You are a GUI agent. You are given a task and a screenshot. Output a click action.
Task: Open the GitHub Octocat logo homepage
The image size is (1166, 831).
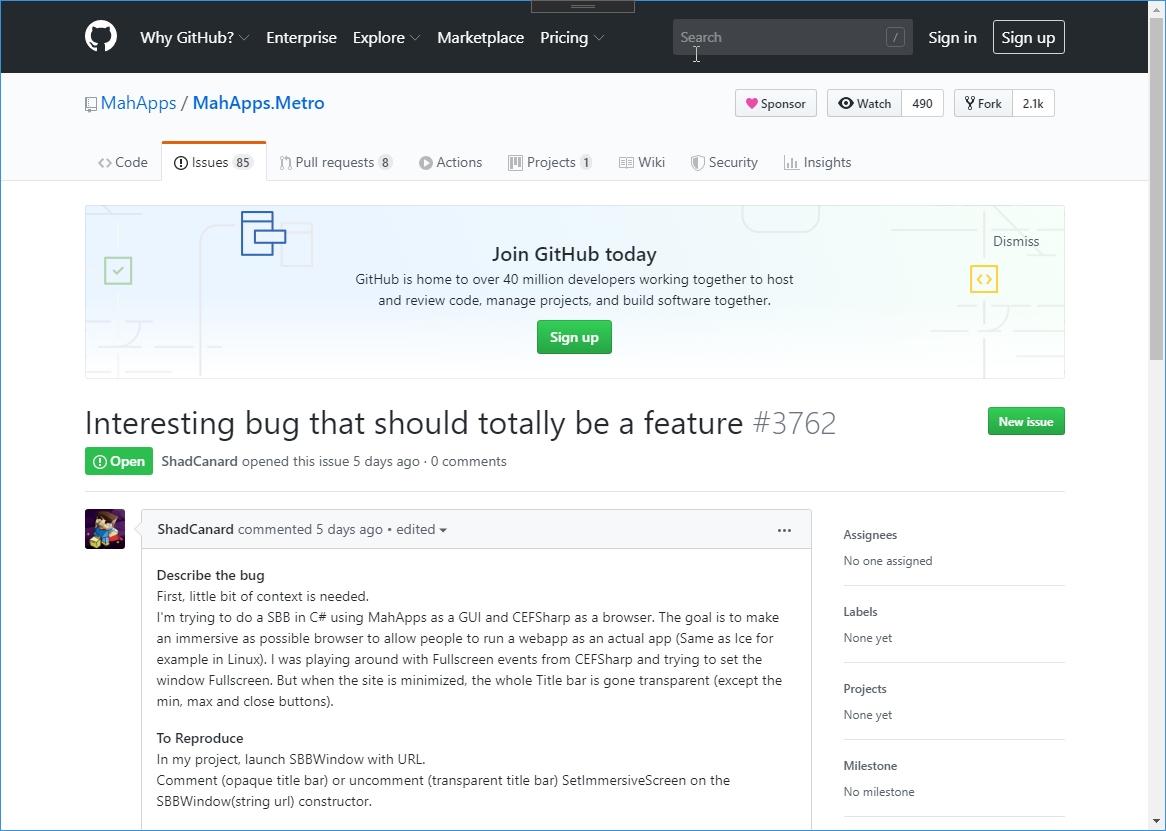pos(101,36)
